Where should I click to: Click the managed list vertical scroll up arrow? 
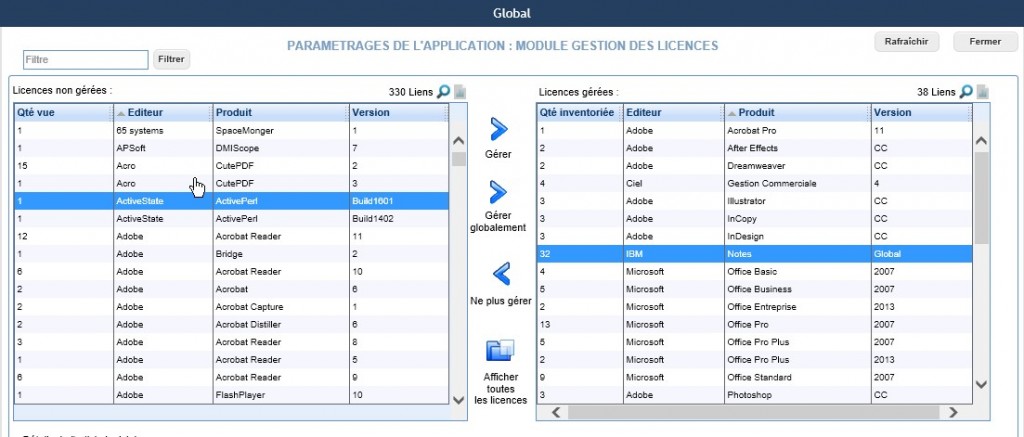pyautogui.click(x=981, y=141)
